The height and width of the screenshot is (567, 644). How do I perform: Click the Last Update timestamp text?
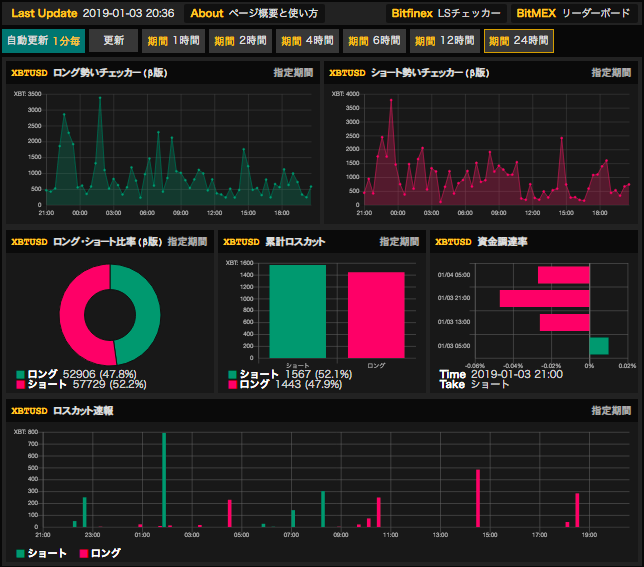(93, 14)
